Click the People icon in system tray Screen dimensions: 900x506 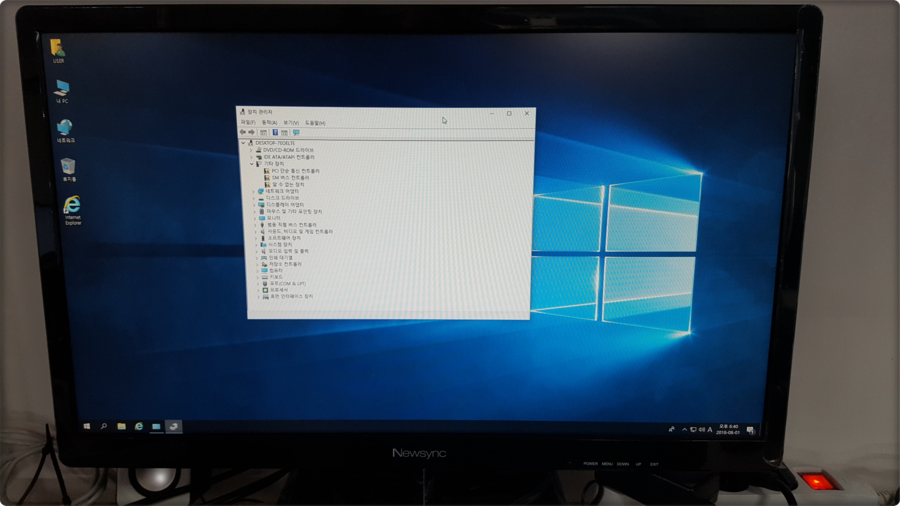click(x=671, y=429)
